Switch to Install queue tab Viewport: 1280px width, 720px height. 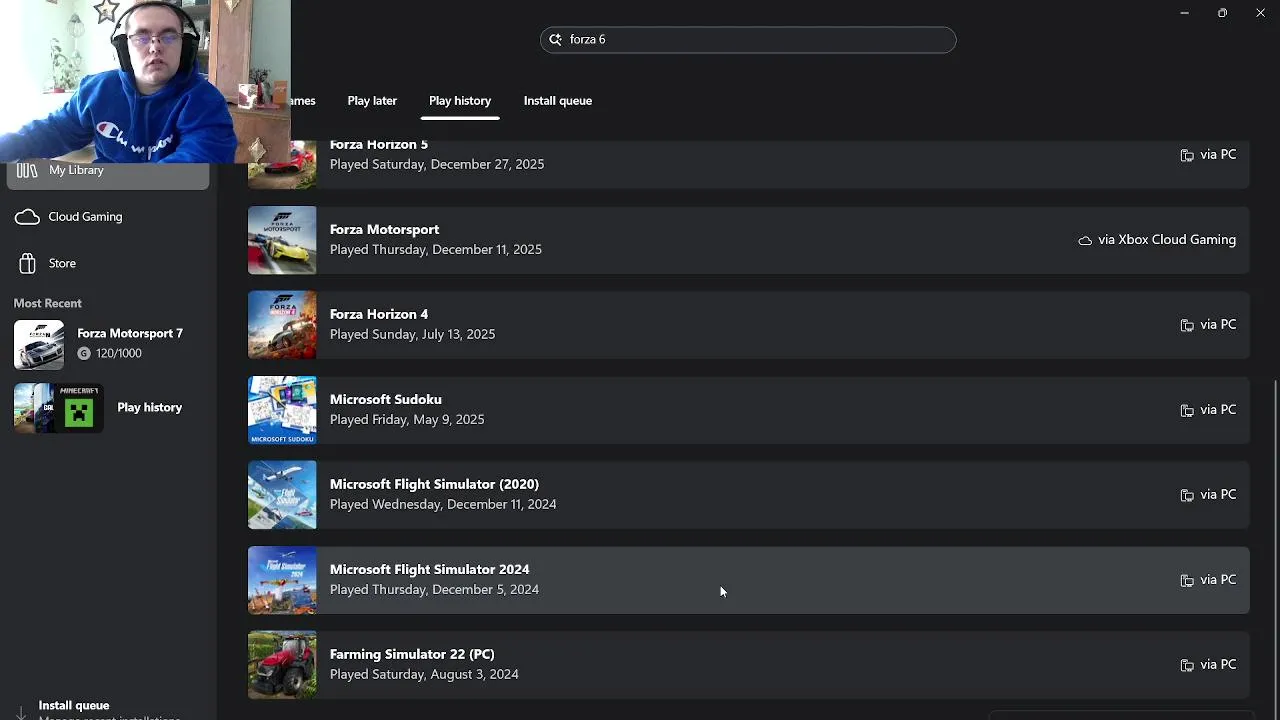pos(558,101)
